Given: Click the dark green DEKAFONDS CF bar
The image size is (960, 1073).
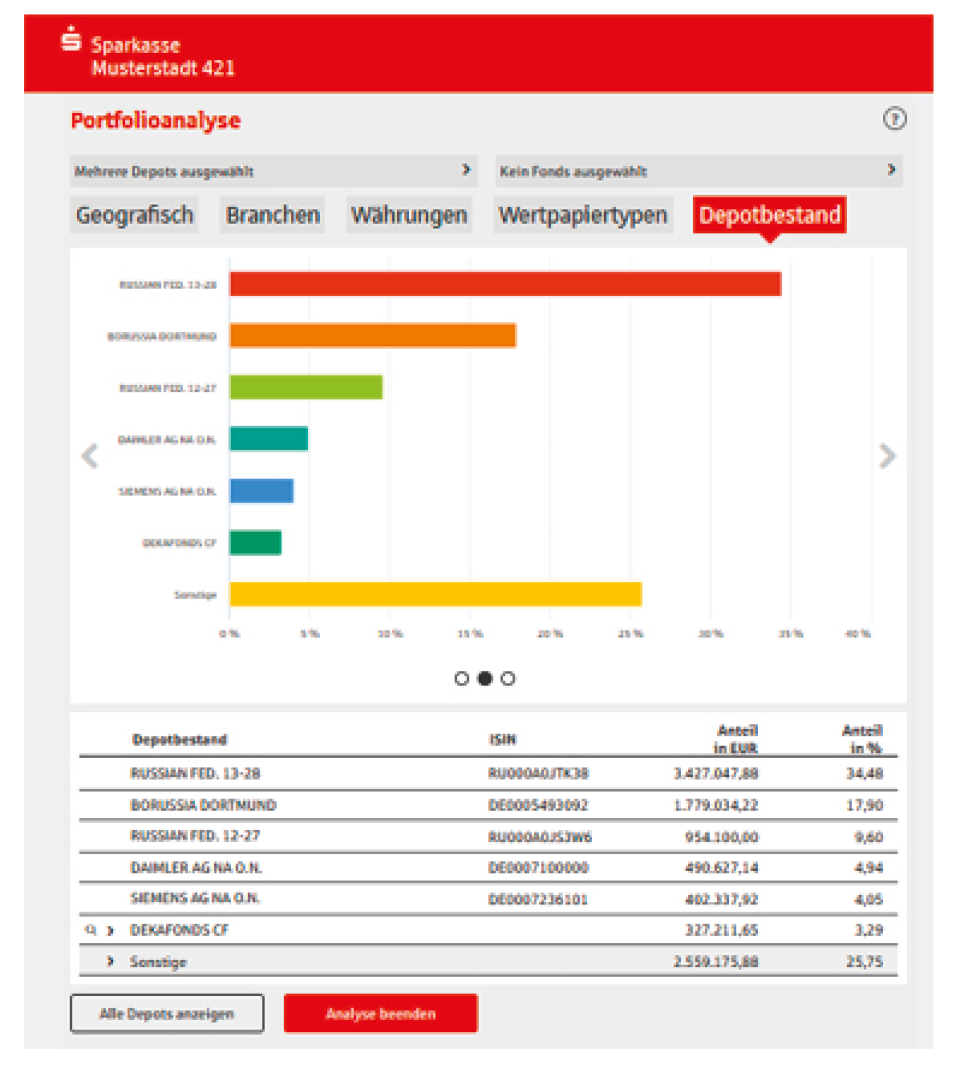Looking at the screenshot, I should coord(255,543).
